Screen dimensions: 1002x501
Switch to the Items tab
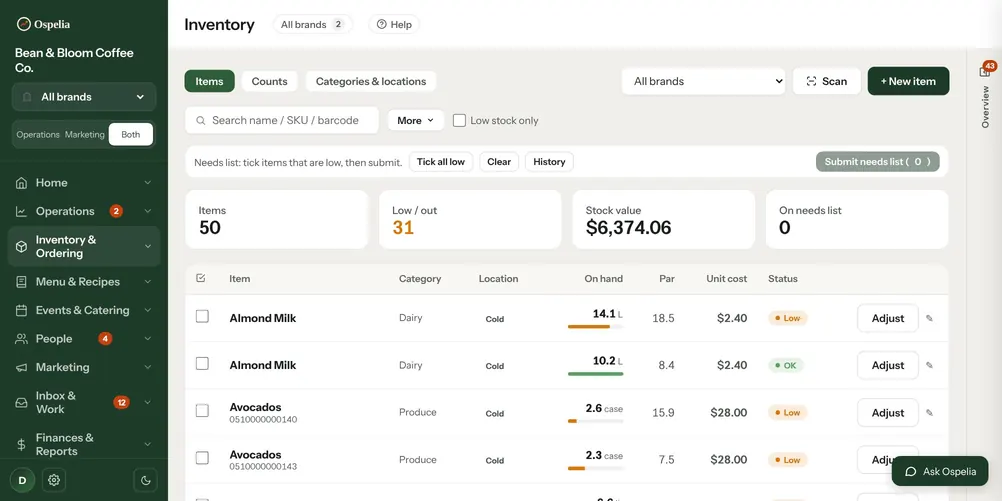(210, 81)
